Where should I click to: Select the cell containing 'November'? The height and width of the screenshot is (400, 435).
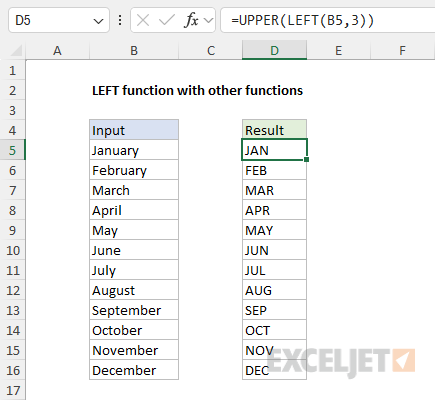(134, 350)
